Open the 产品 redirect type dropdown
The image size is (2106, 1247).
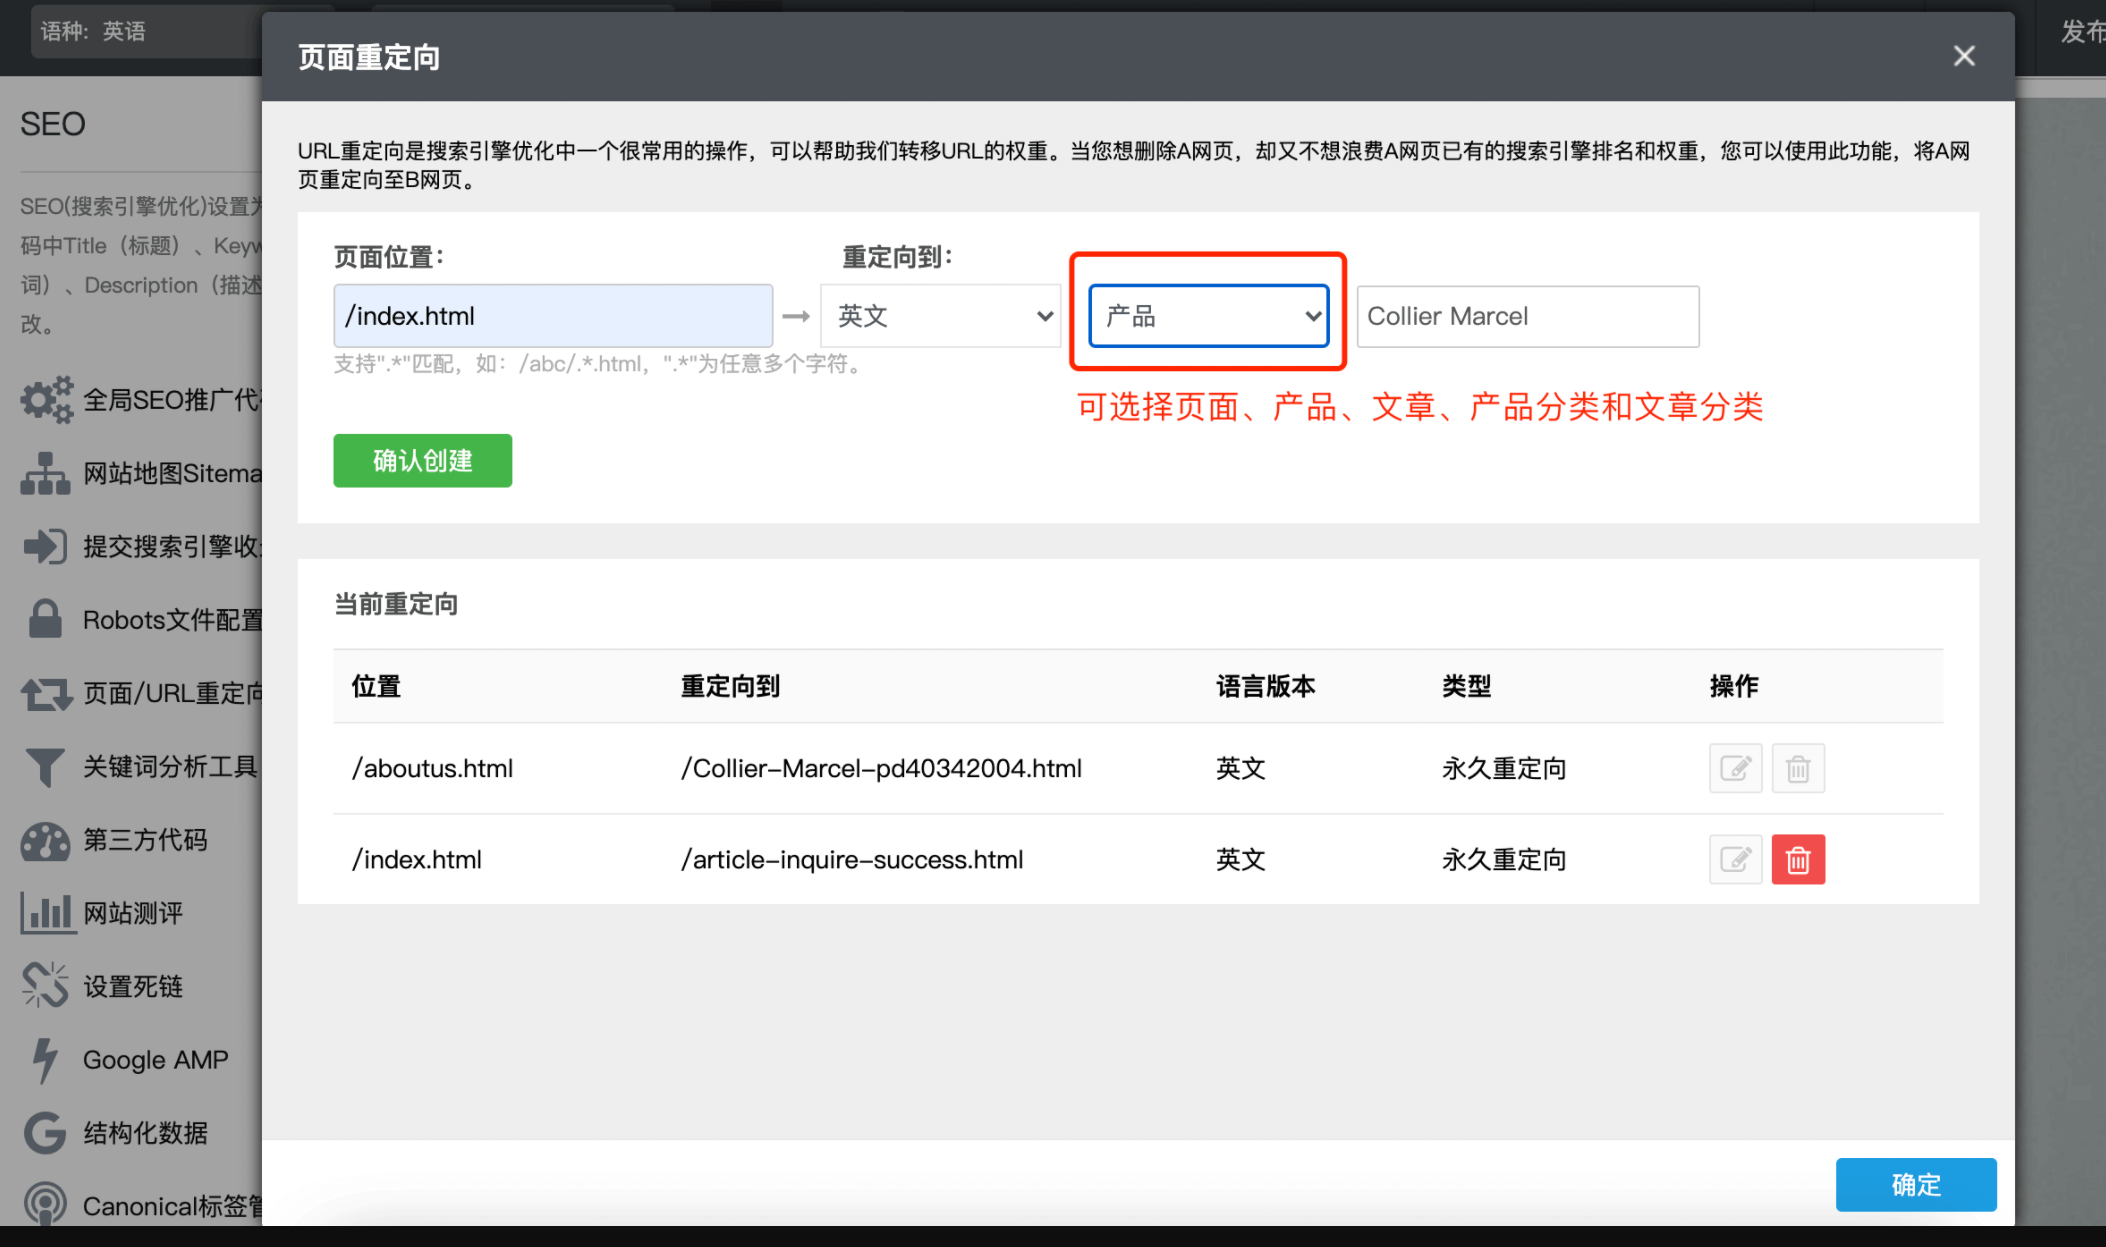coord(1208,316)
